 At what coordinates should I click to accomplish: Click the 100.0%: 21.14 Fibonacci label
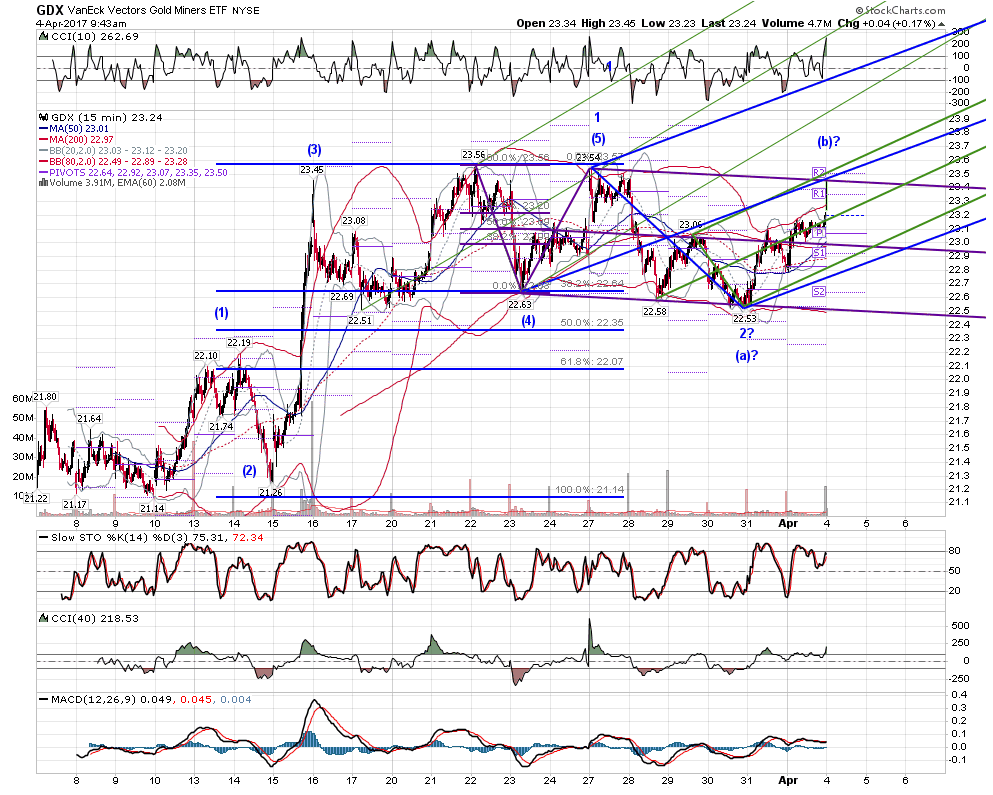(x=589, y=490)
